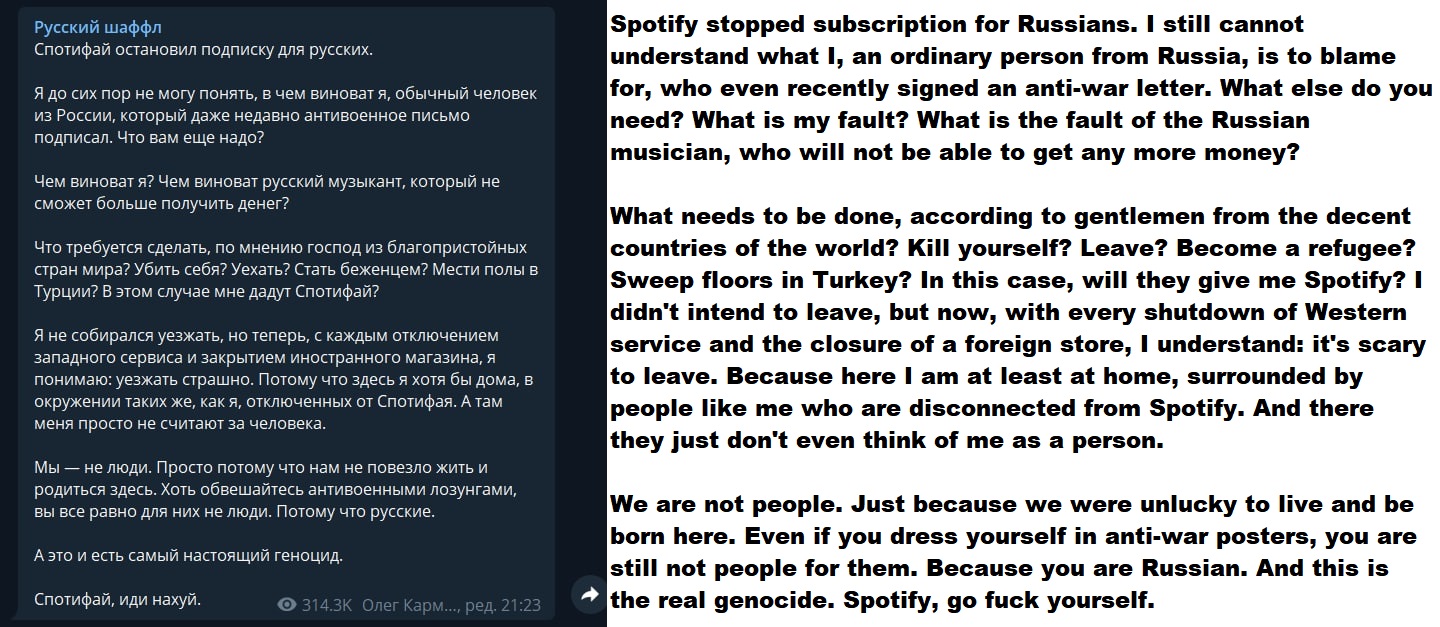The image size is (1440, 627).
Task: Click the paragraph starting Мы — не люди
Action: click(275, 489)
